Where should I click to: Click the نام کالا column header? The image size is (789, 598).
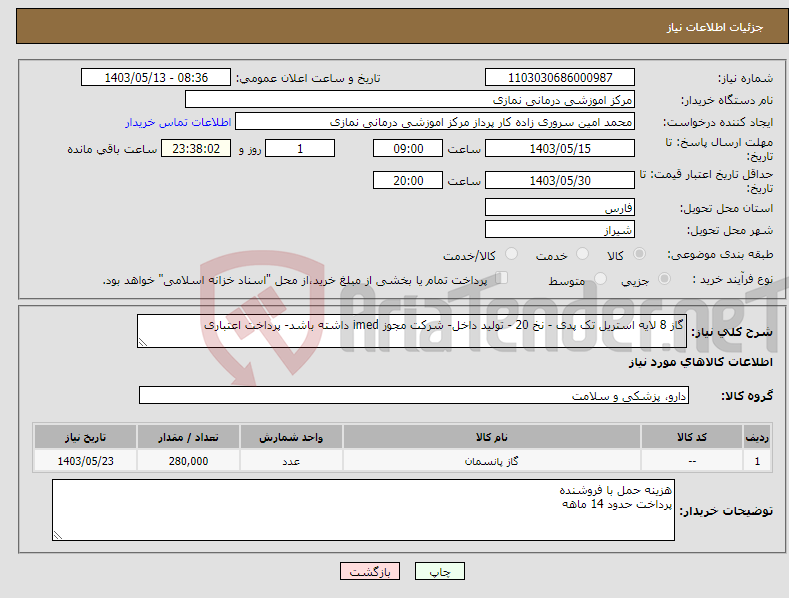[x=492, y=437]
